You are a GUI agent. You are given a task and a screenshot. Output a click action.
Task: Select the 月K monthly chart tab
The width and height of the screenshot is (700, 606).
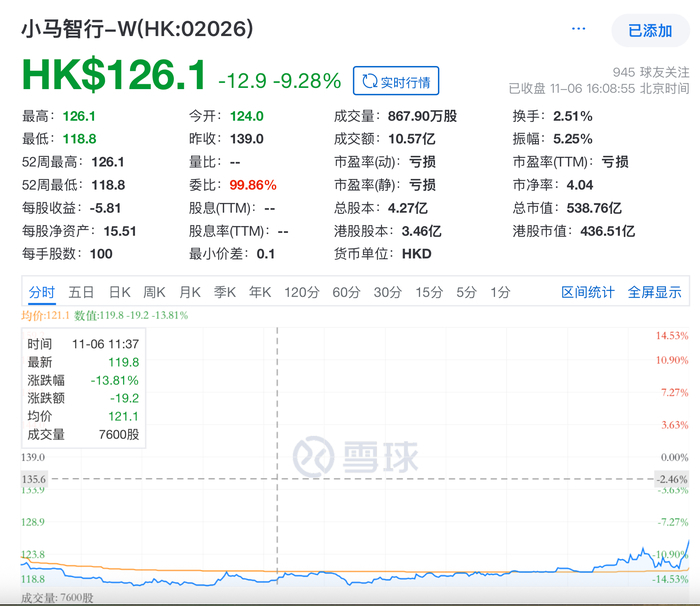click(x=189, y=292)
